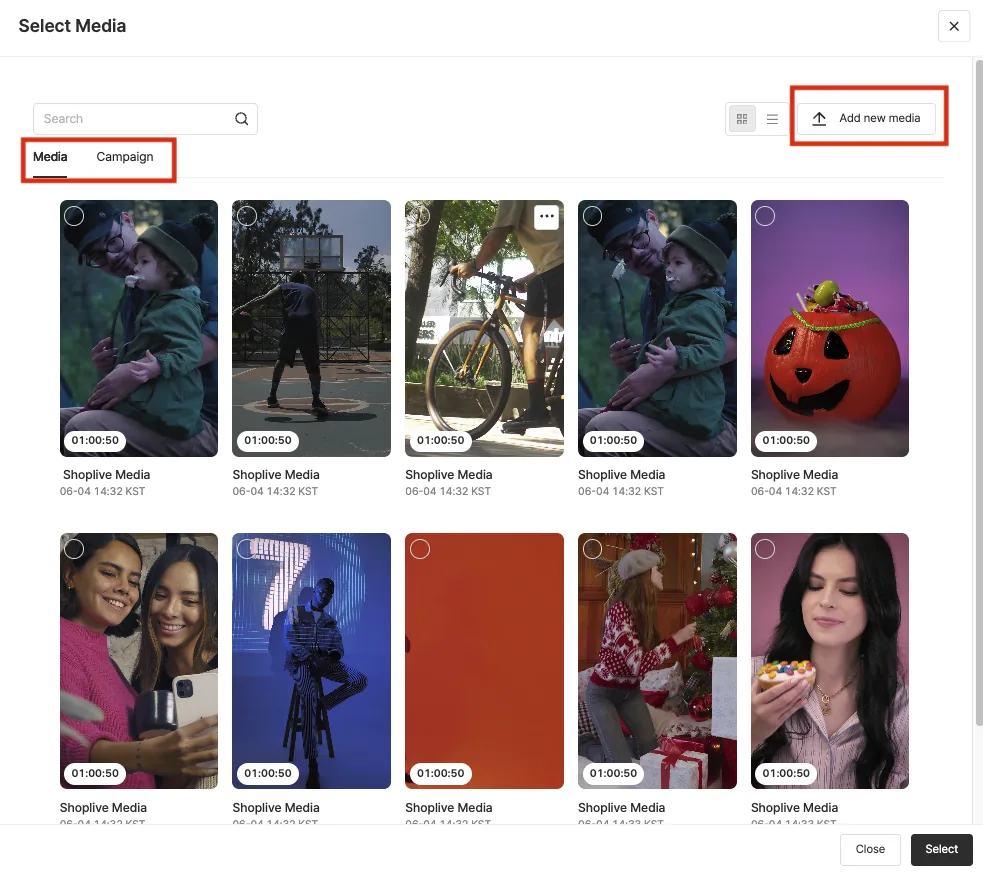Open the bicycle rider thumbnail
The width and height of the screenshot is (983, 873).
484,328
